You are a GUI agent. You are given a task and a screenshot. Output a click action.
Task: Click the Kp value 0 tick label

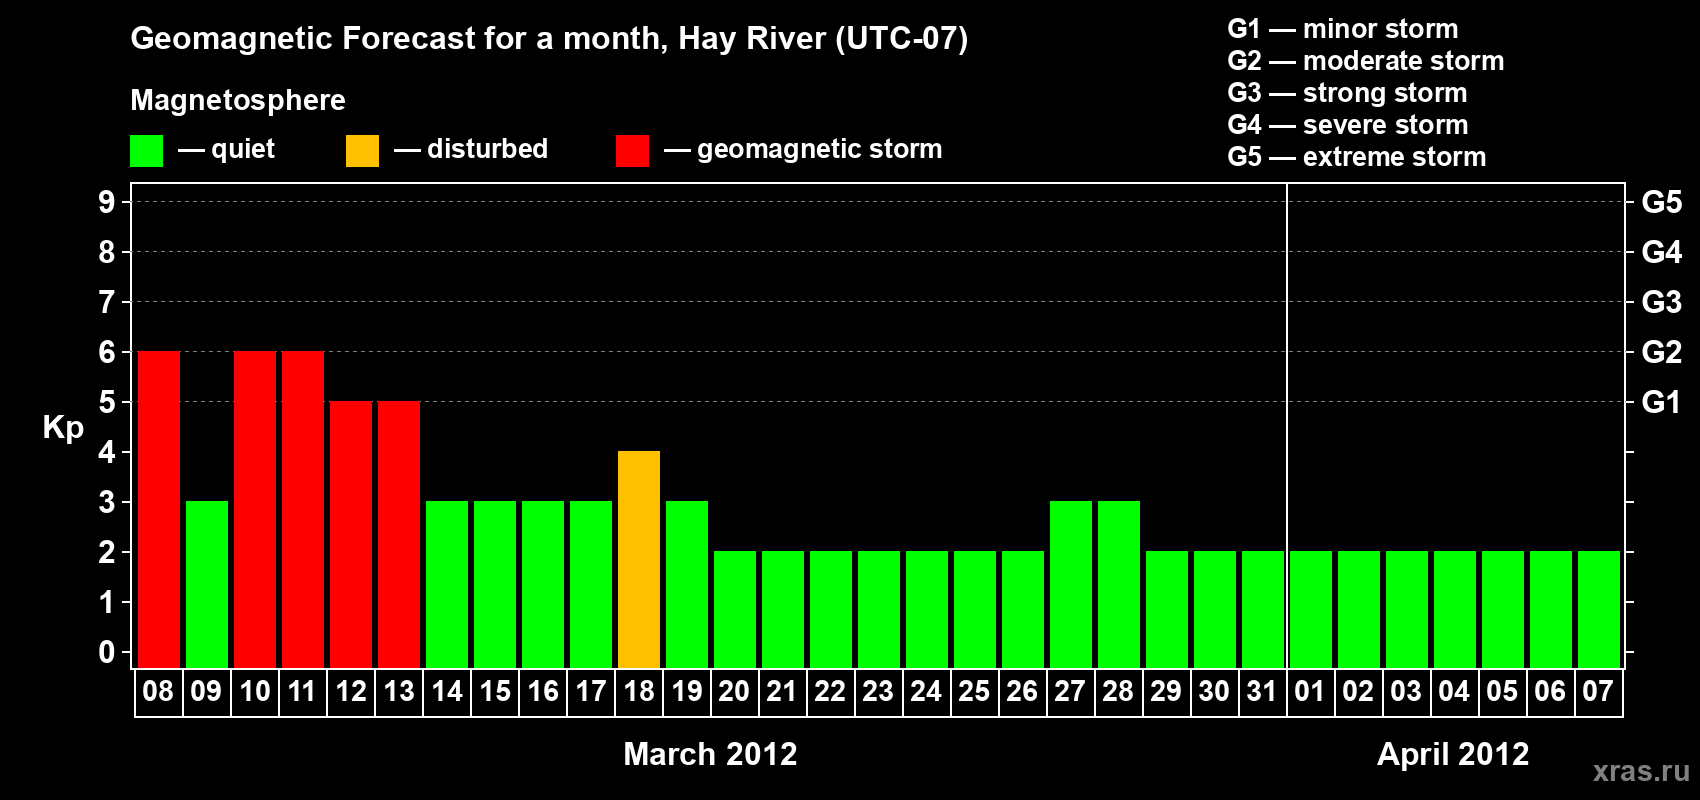tap(107, 652)
